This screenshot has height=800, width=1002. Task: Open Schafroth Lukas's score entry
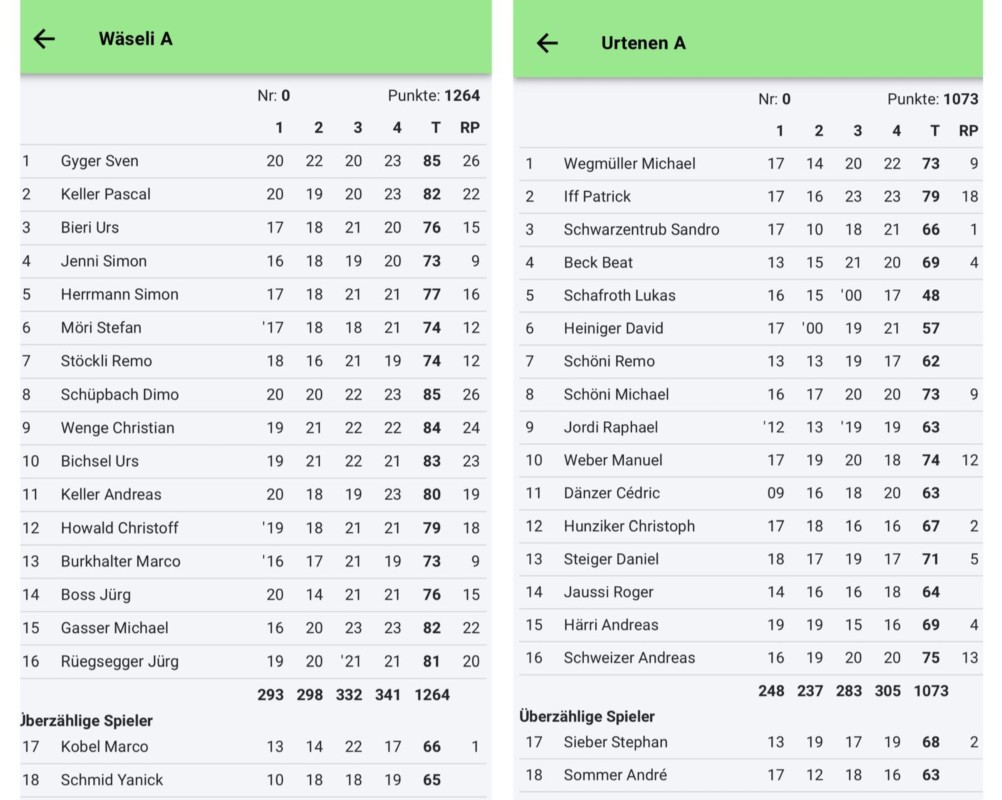click(x=619, y=296)
